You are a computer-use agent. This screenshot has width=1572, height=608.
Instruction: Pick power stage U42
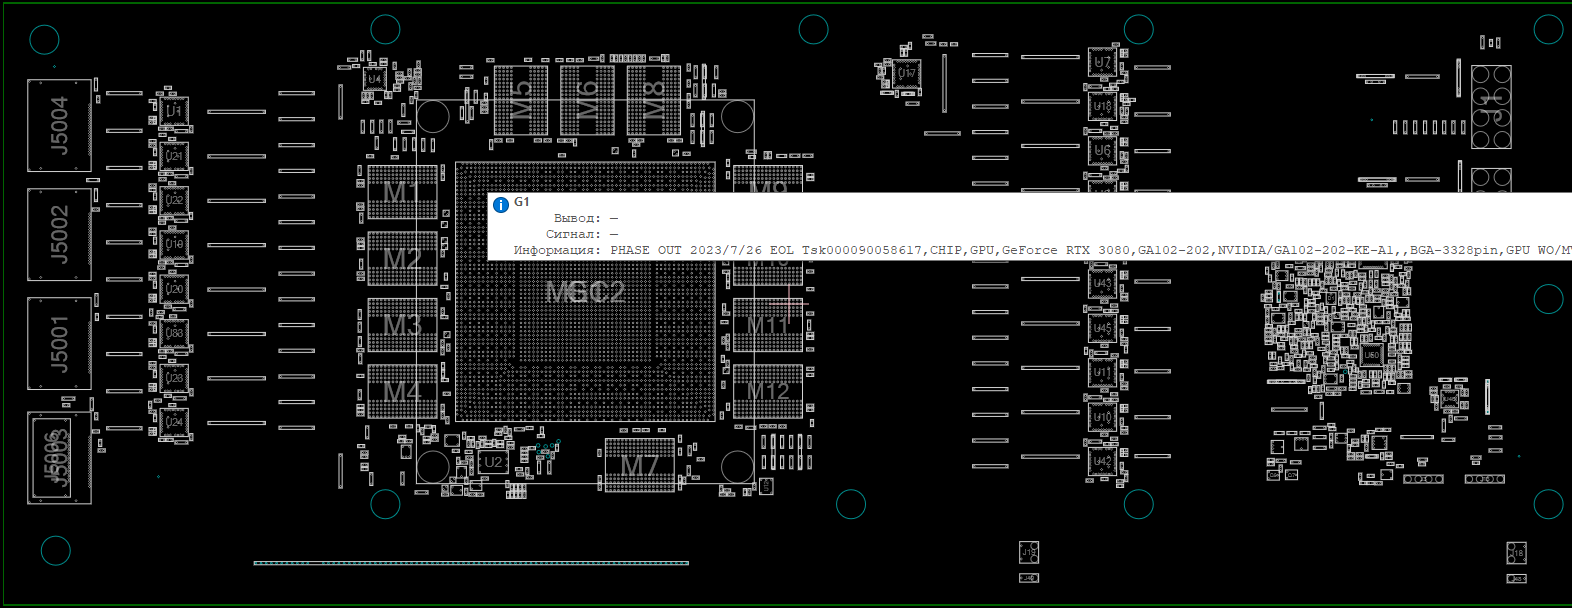pyautogui.click(x=1102, y=461)
